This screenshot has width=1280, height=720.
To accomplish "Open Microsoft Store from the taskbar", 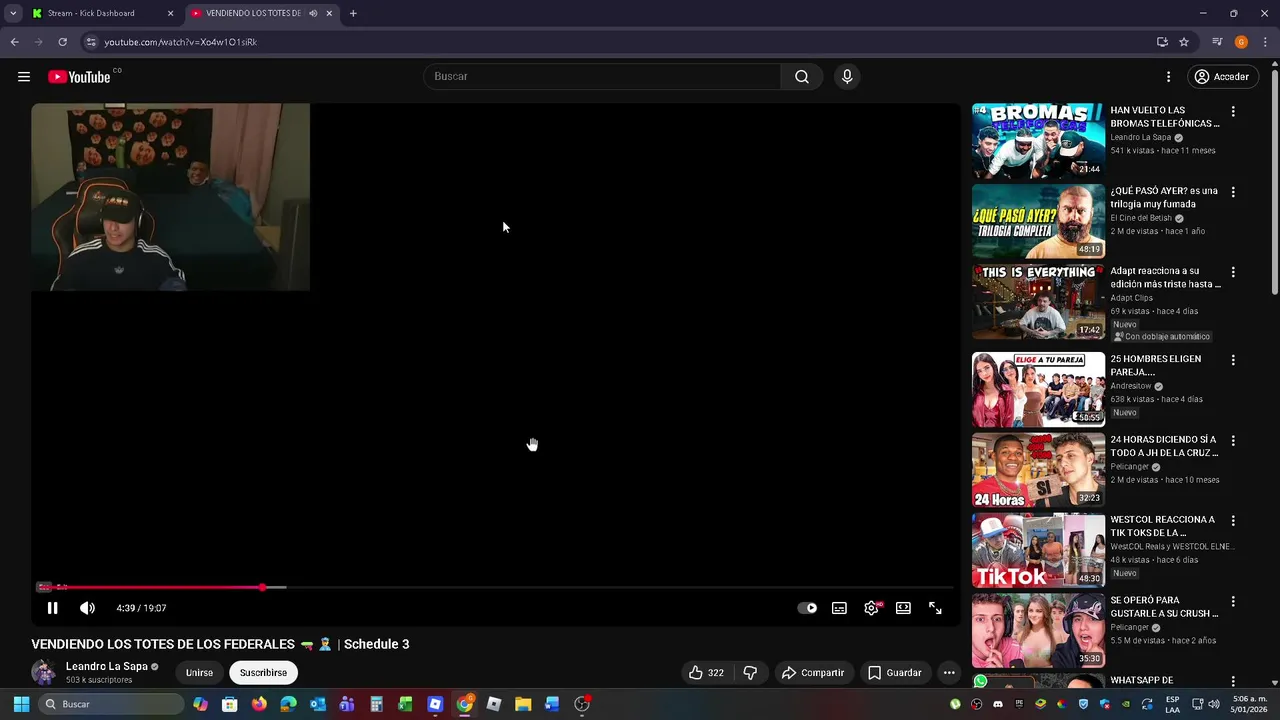I will [x=229, y=704].
